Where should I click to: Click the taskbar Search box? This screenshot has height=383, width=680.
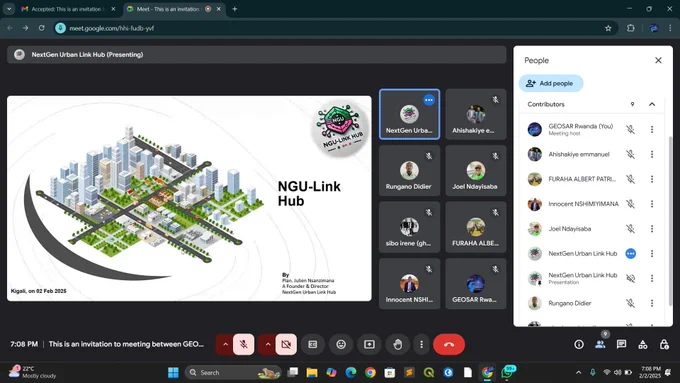(233, 373)
